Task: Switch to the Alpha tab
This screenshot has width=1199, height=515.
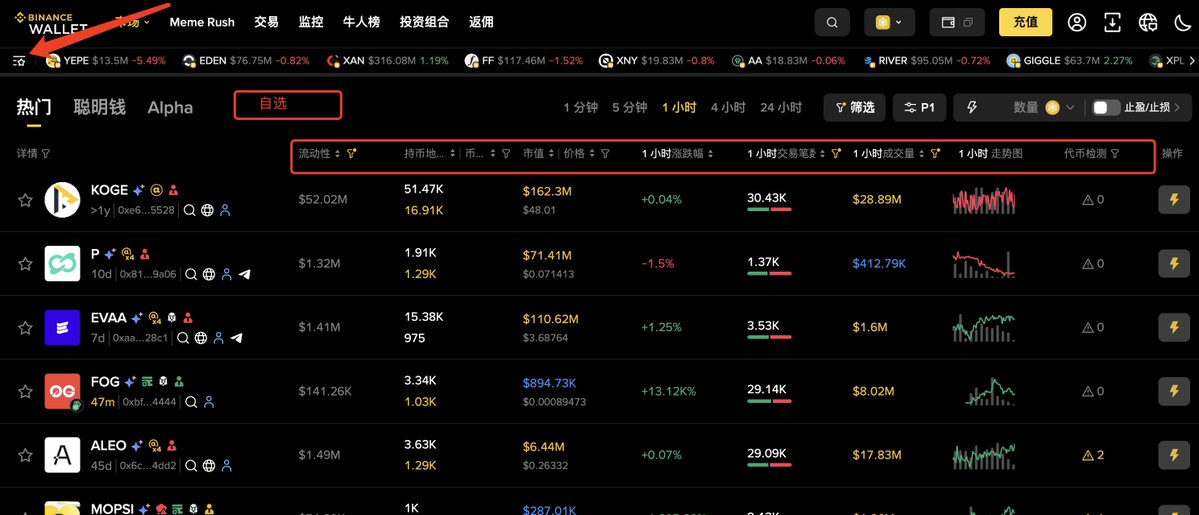Action: pyautogui.click(x=170, y=107)
